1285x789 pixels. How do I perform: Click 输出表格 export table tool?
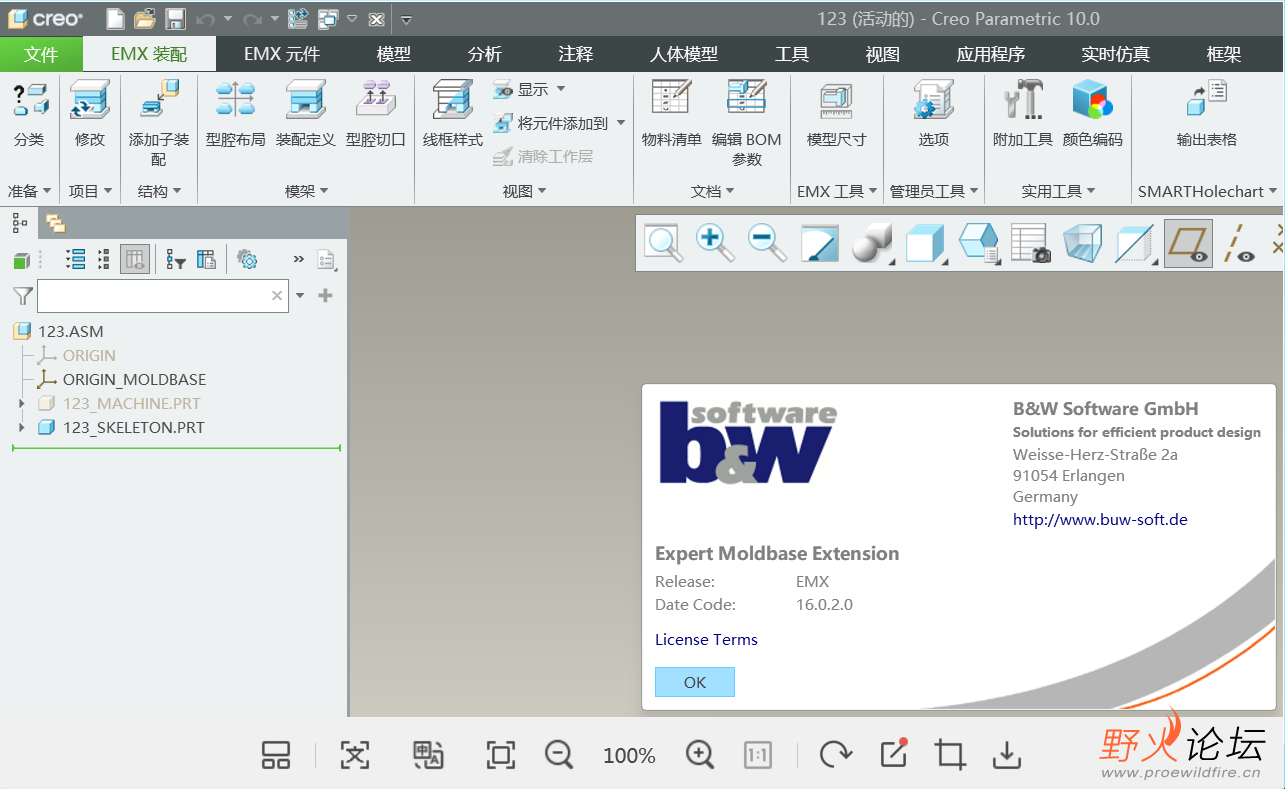click(1207, 114)
